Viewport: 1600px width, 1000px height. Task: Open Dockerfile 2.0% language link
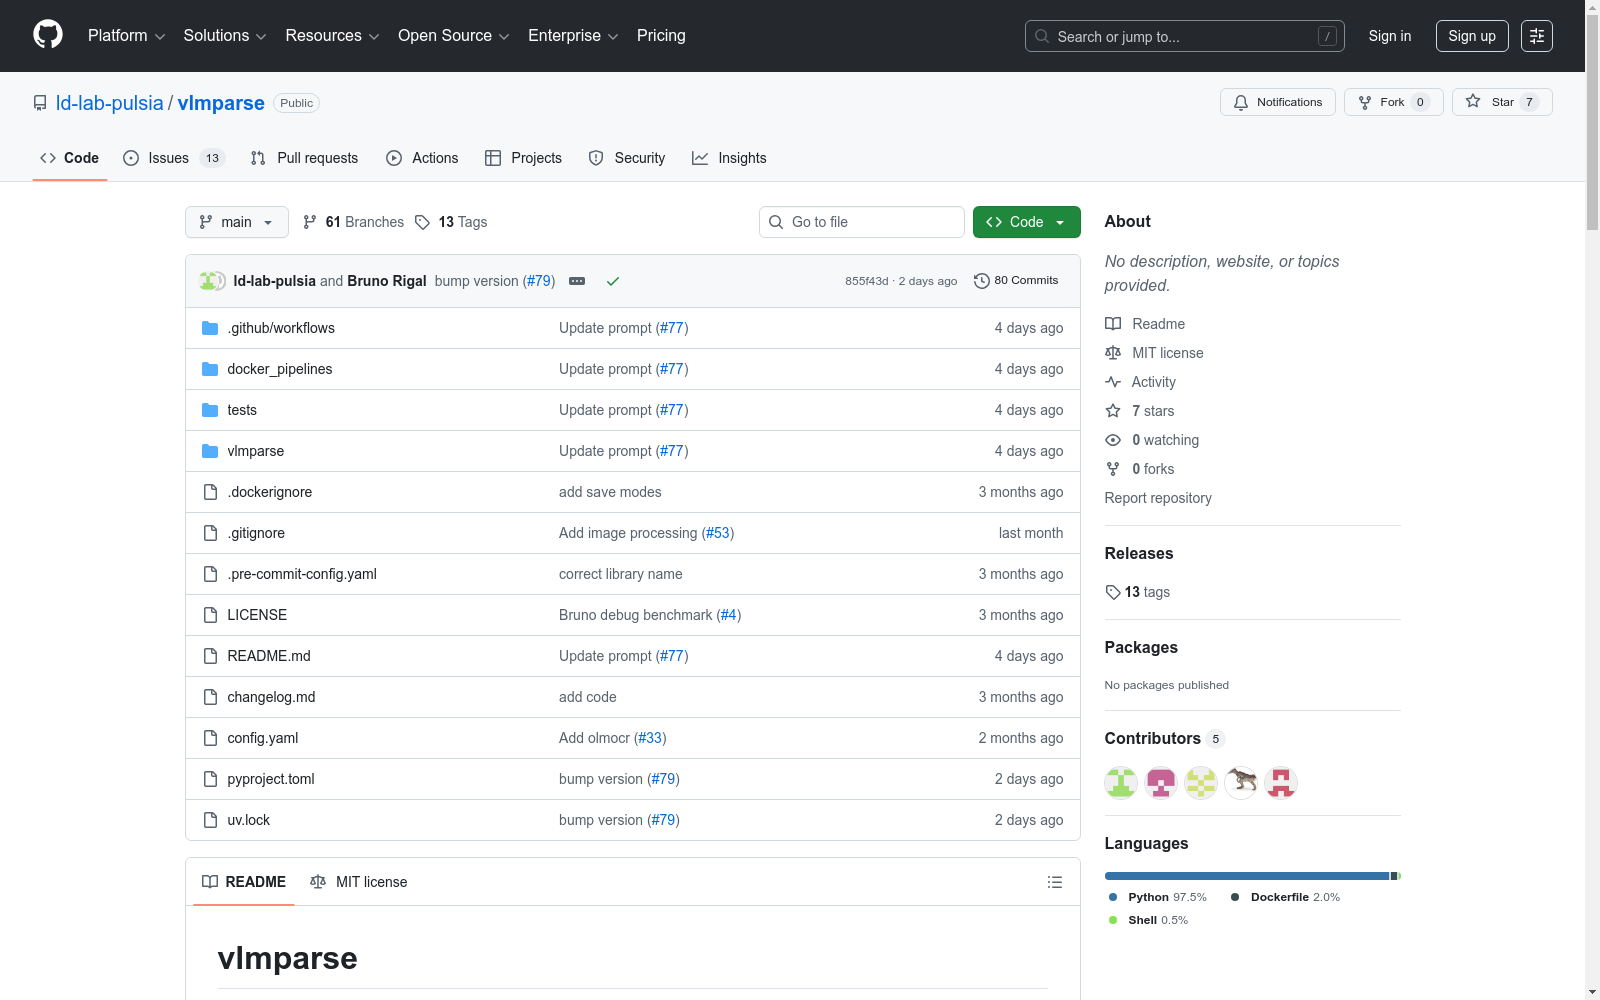[1285, 897]
